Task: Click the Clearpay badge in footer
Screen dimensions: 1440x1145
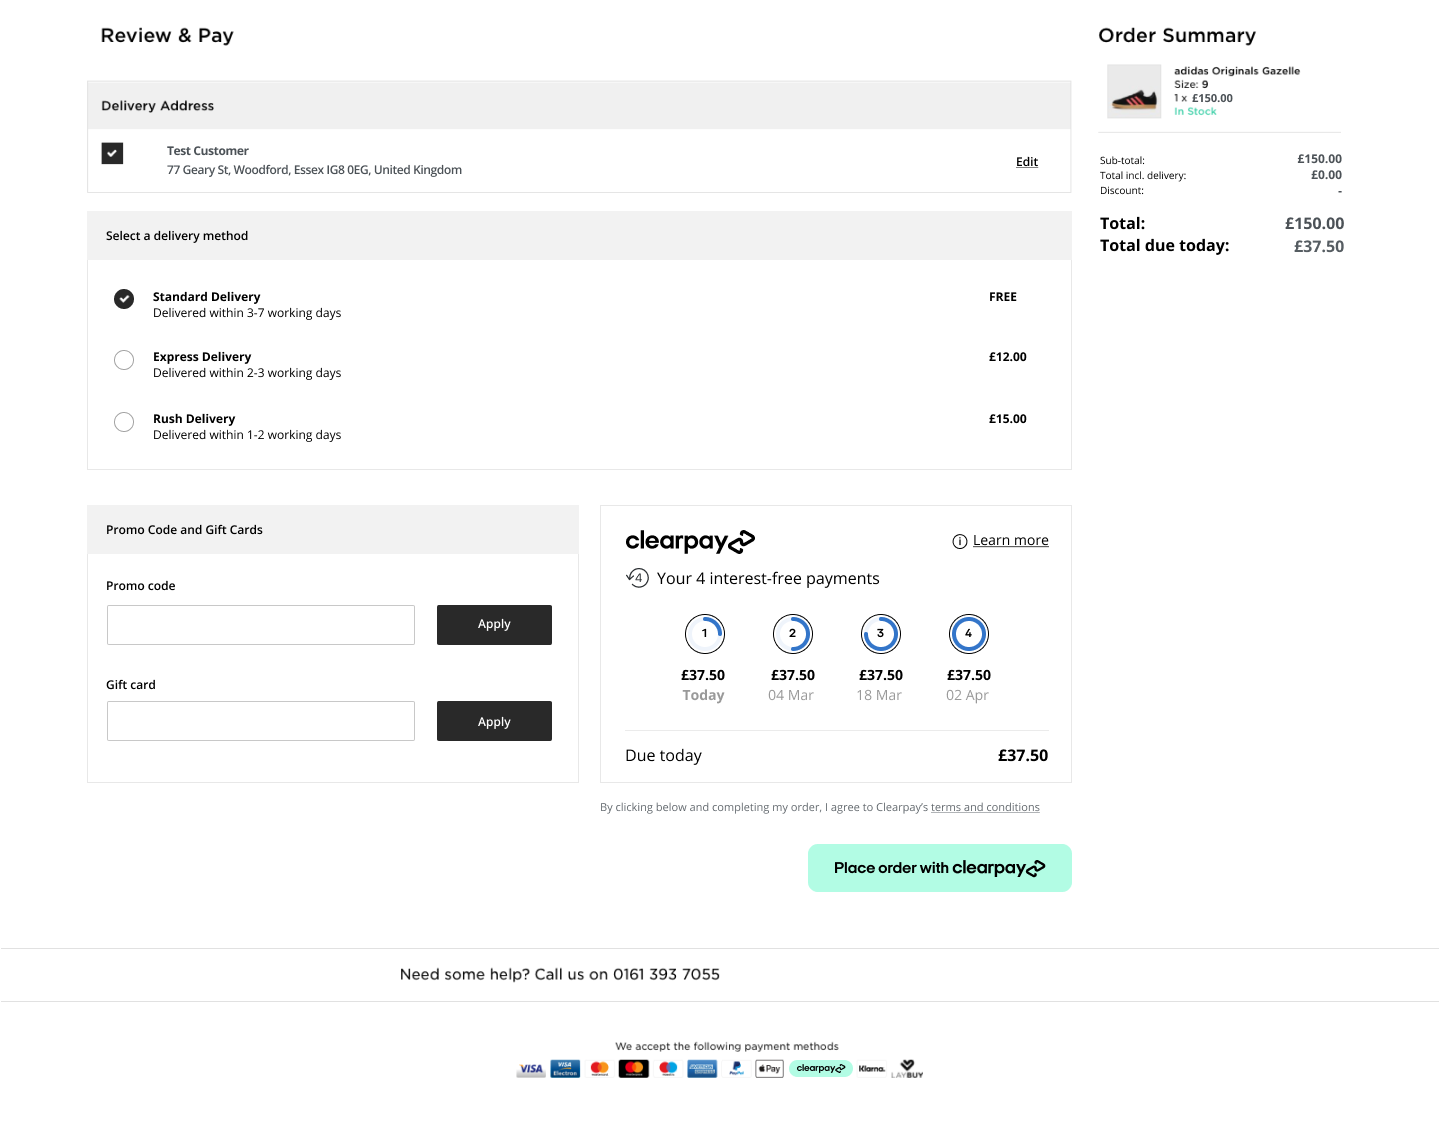Action: coord(821,1068)
